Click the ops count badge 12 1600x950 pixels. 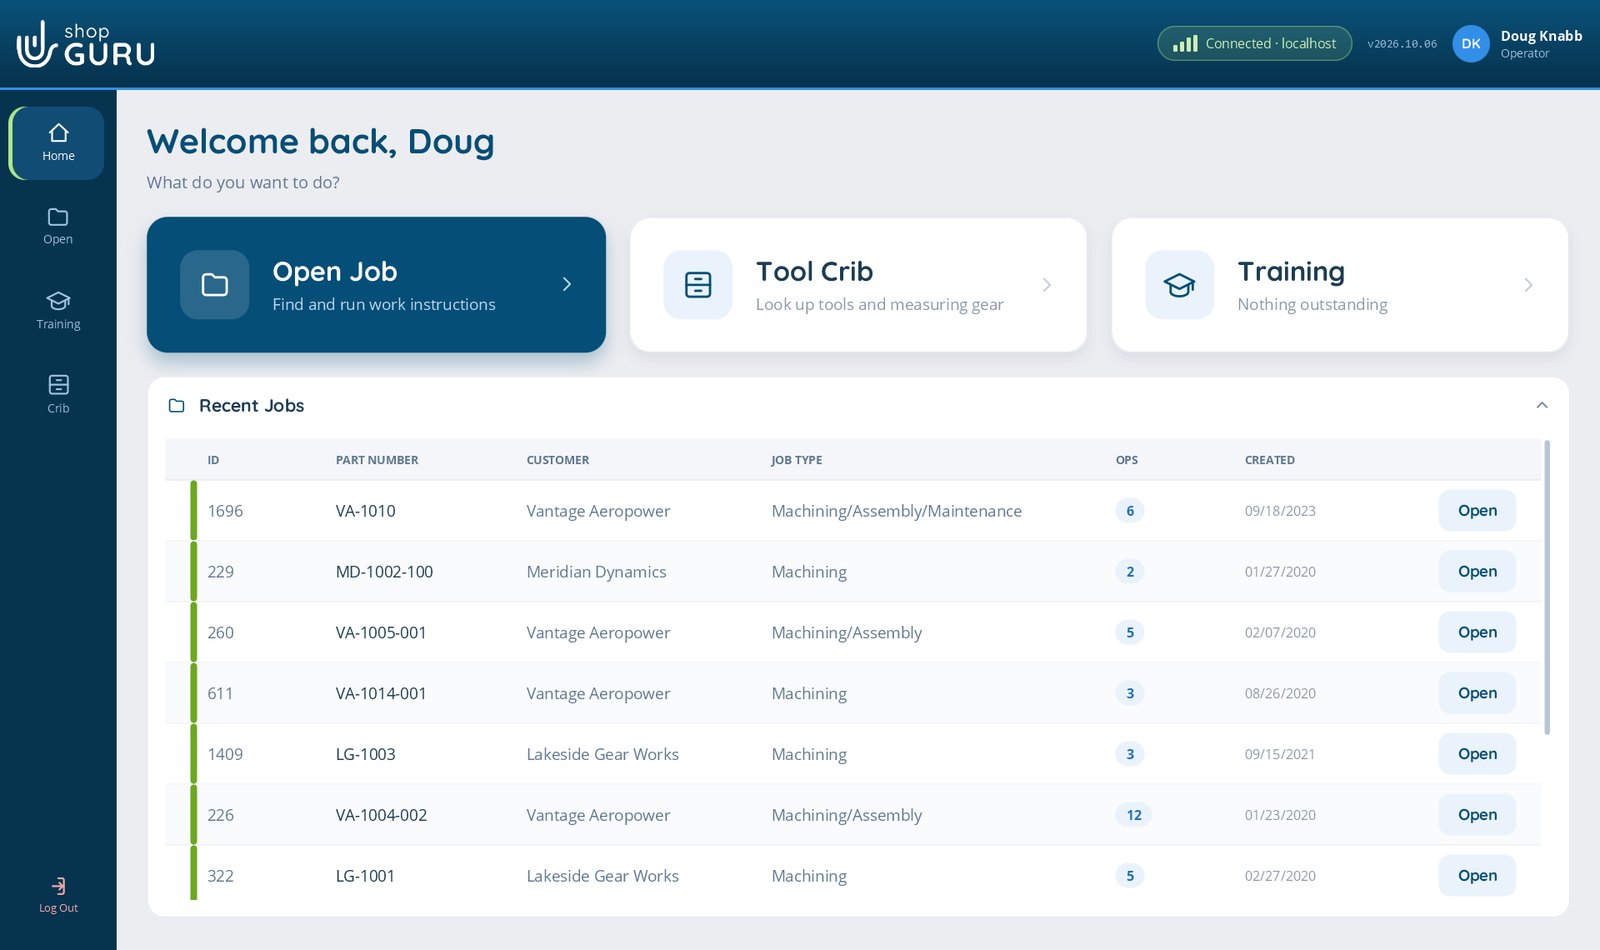(1133, 815)
